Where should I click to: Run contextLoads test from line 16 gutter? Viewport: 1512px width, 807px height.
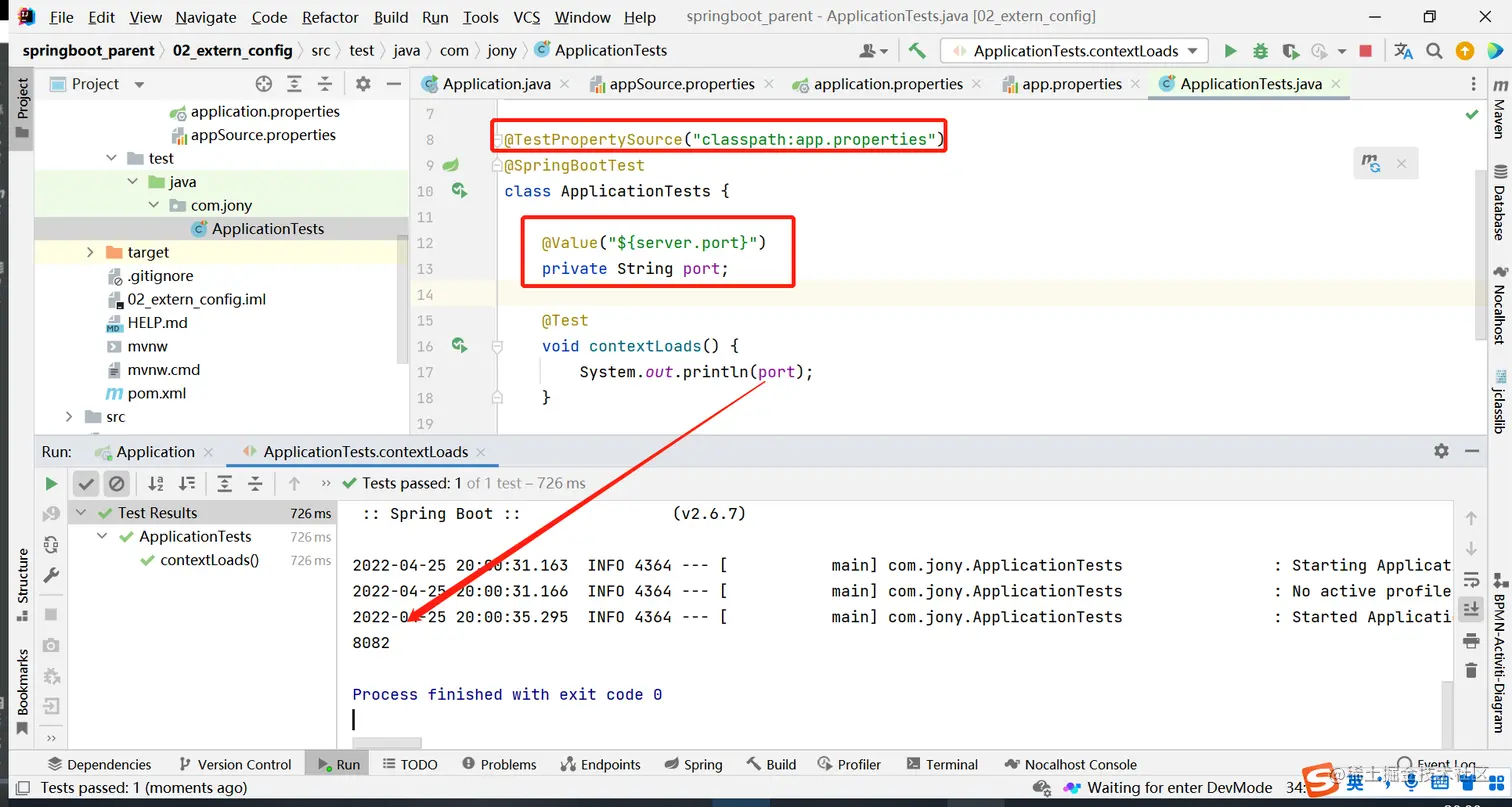460,346
